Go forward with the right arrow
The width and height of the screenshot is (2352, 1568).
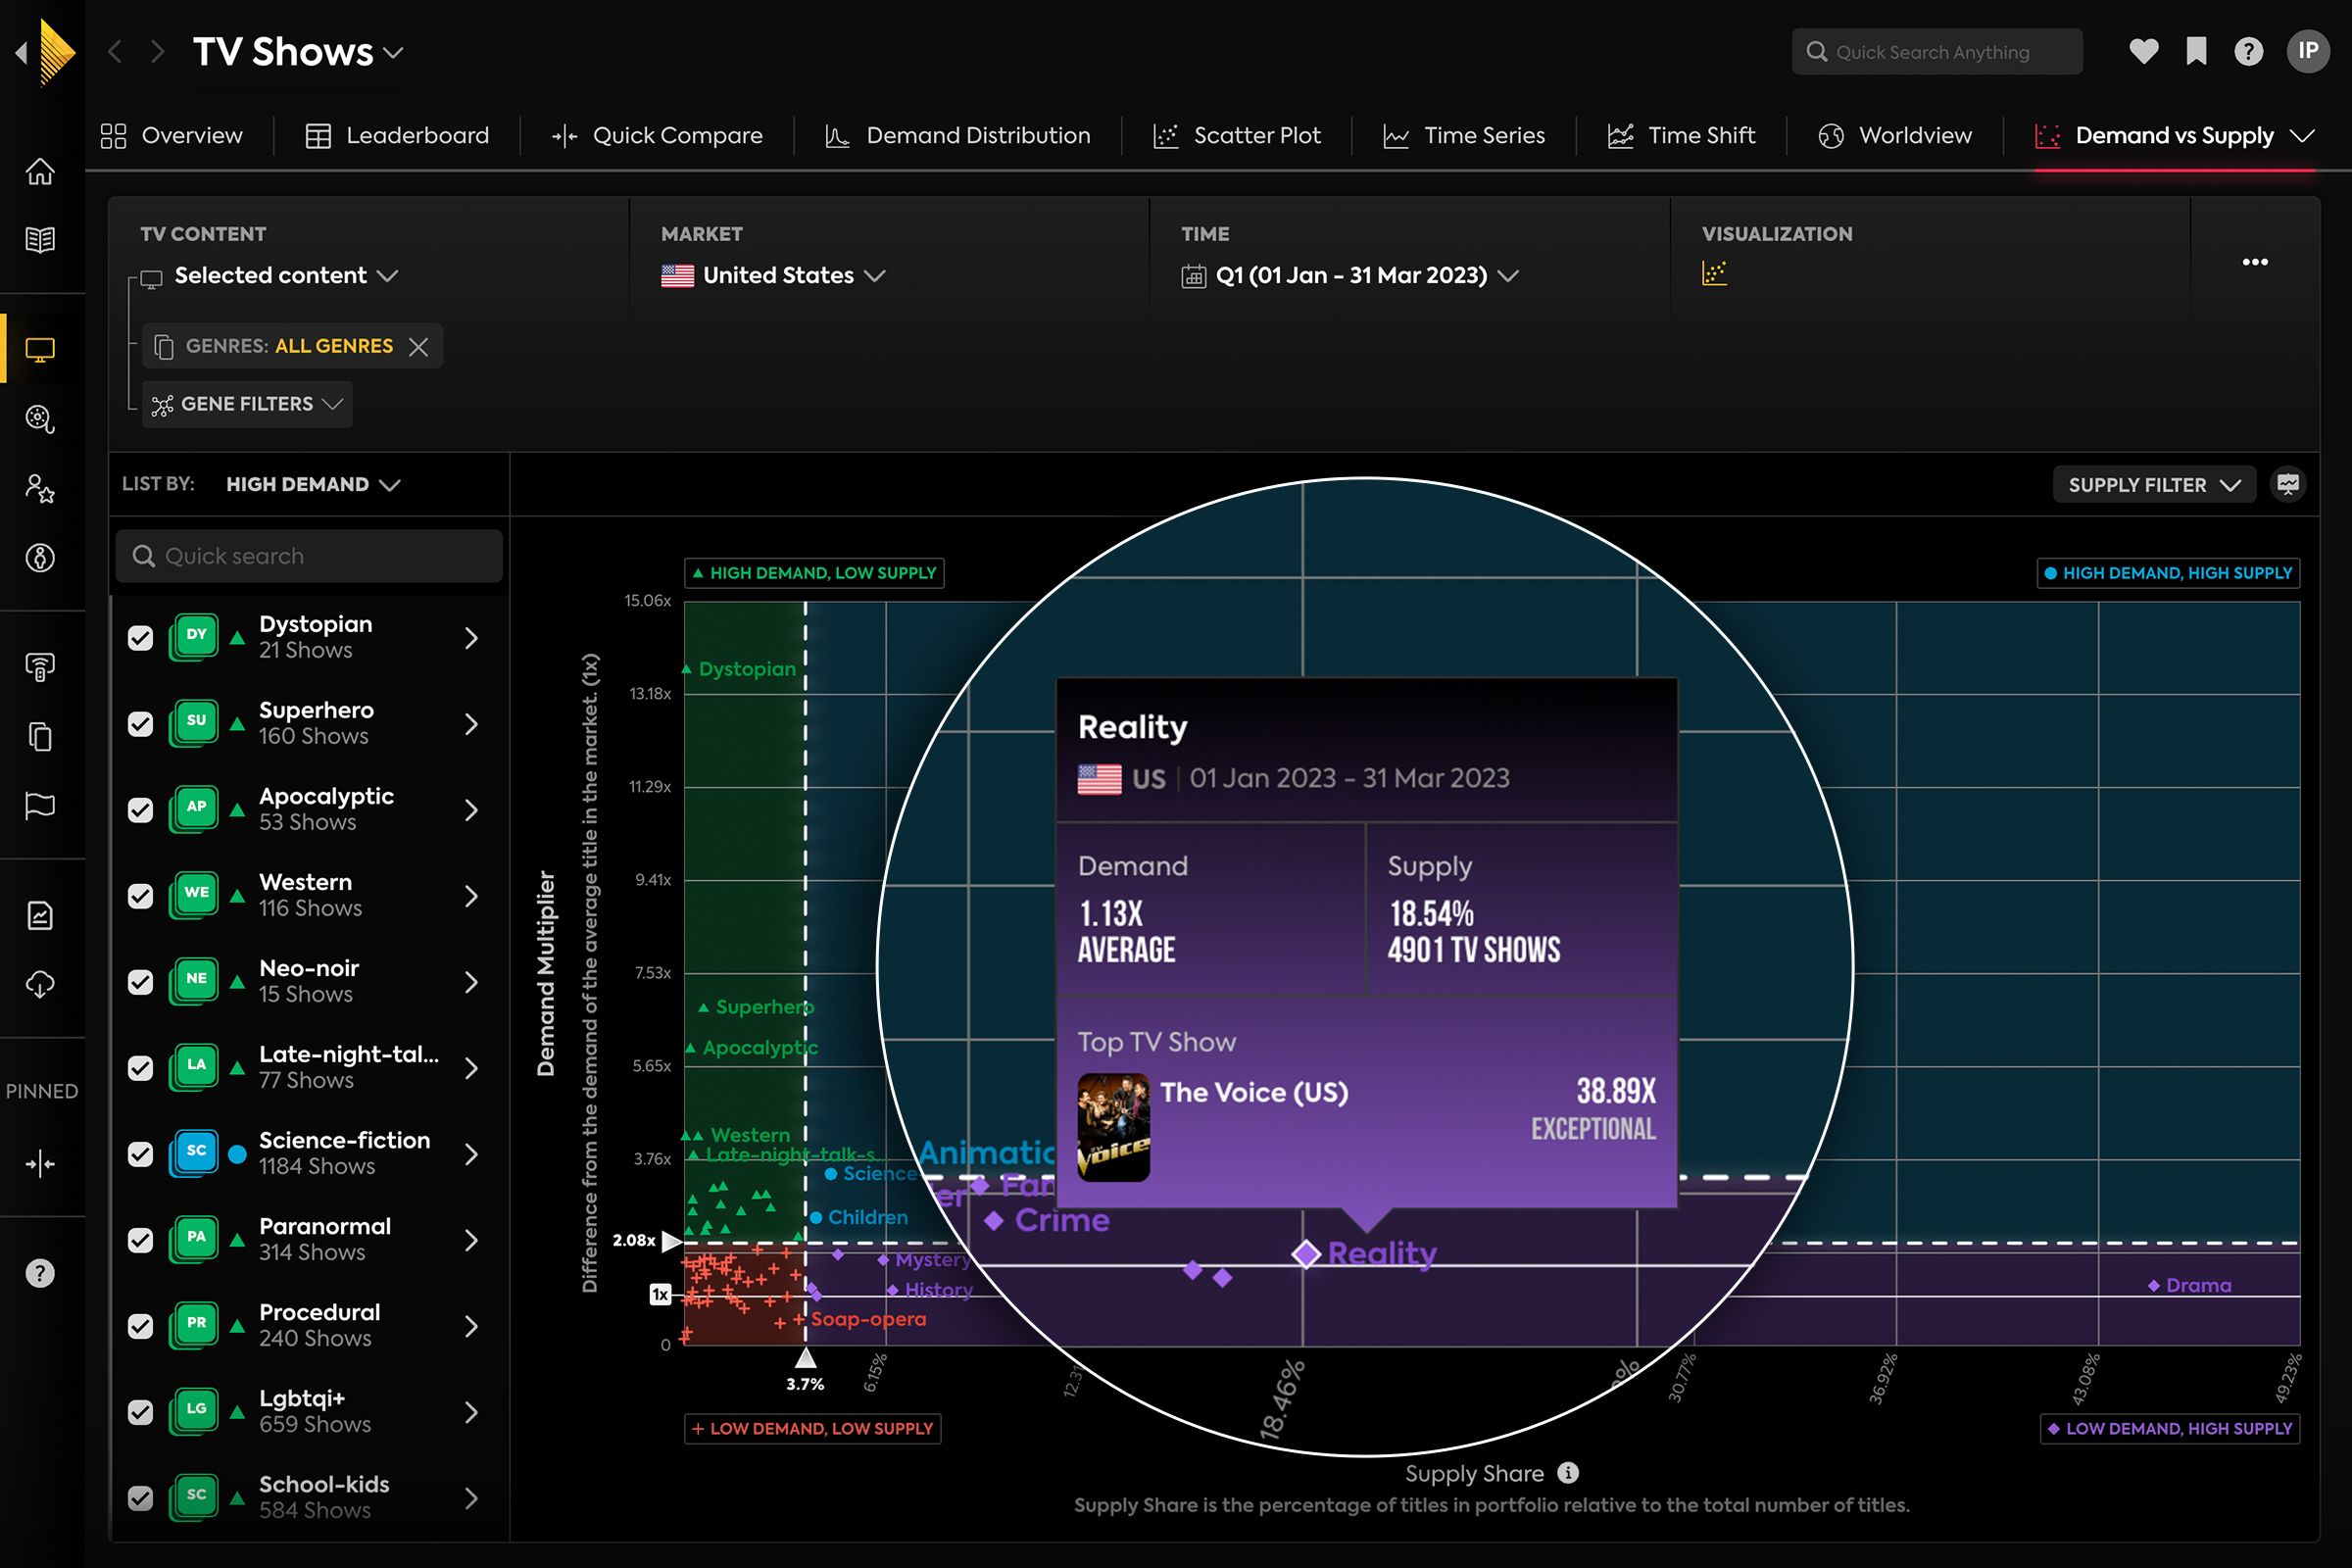pyautogui.click(x=157, y=51)
